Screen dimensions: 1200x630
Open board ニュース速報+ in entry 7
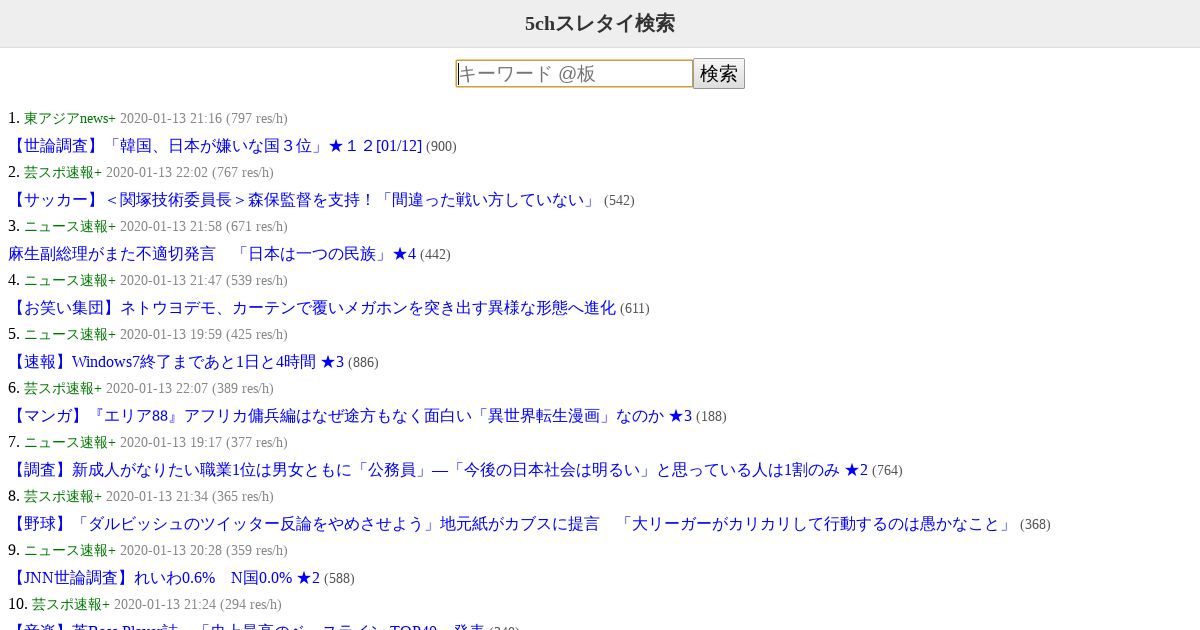coord(70,442)
